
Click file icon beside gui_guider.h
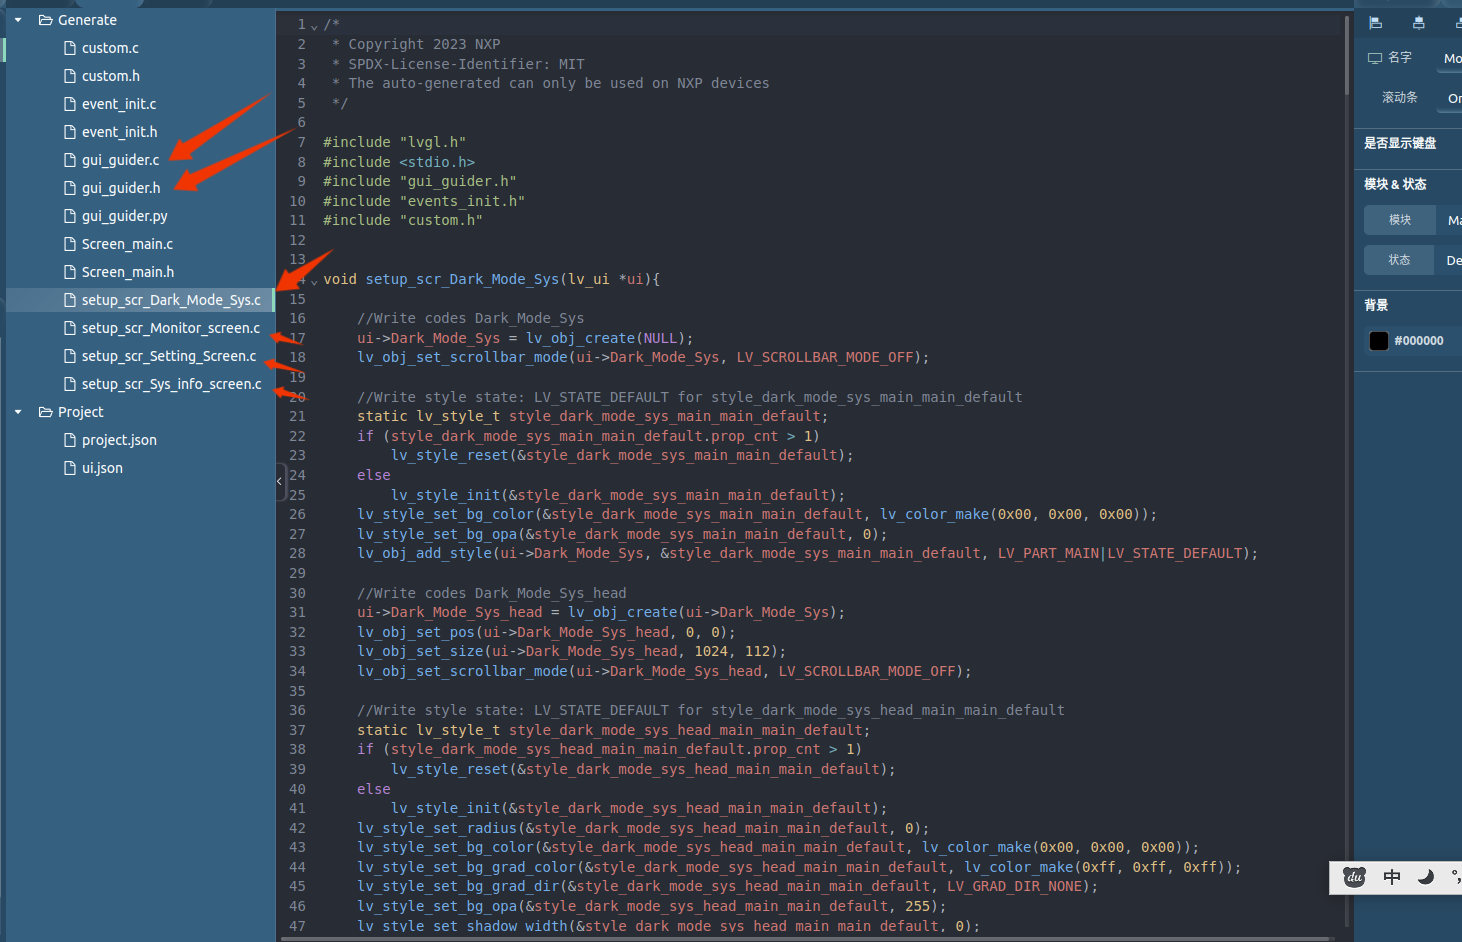pyautogui.click(x=70, y=188)
